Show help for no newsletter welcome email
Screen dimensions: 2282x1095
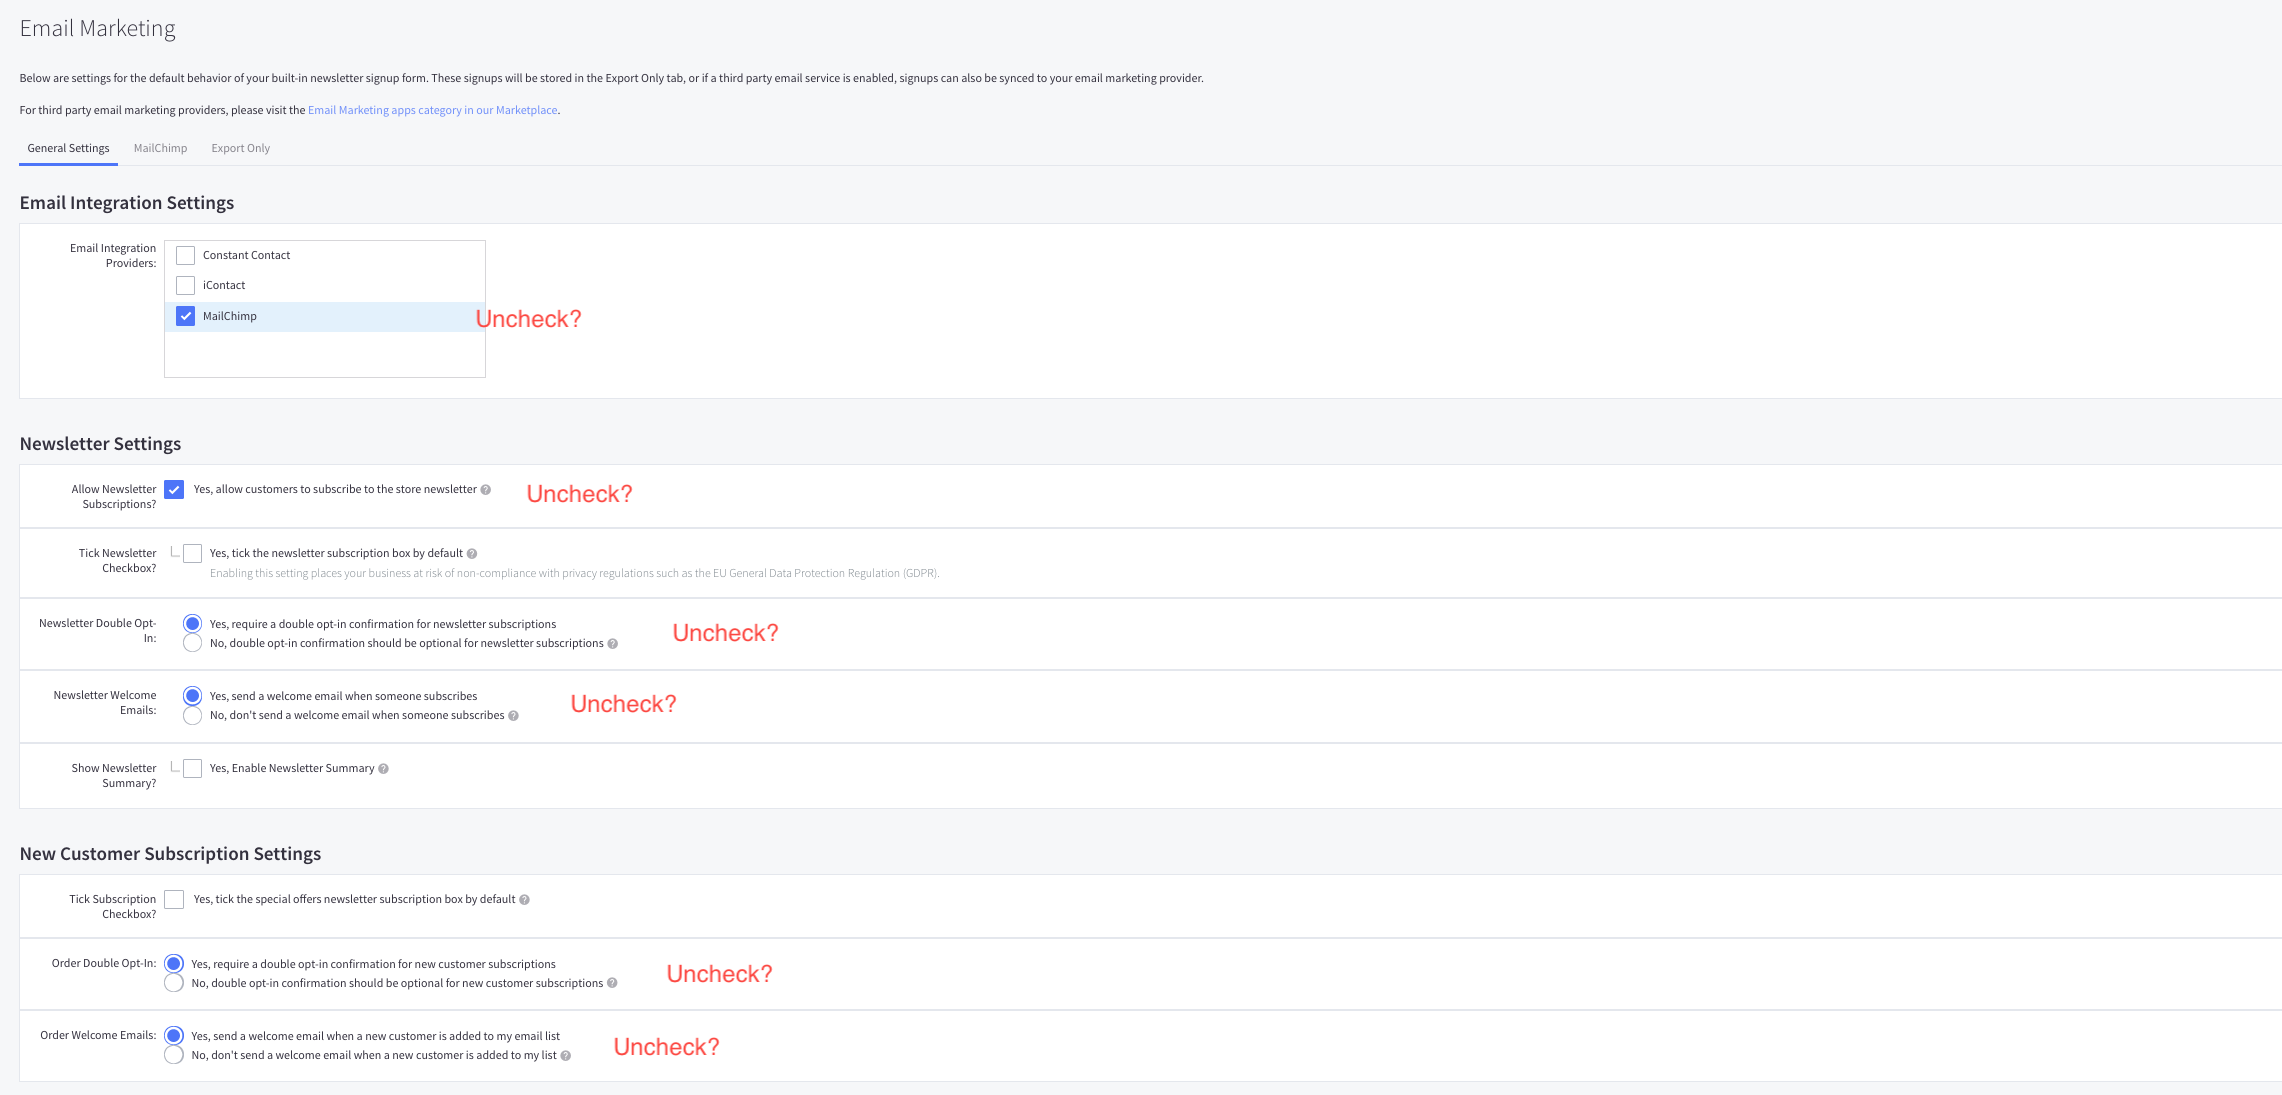tap(514, 716)
